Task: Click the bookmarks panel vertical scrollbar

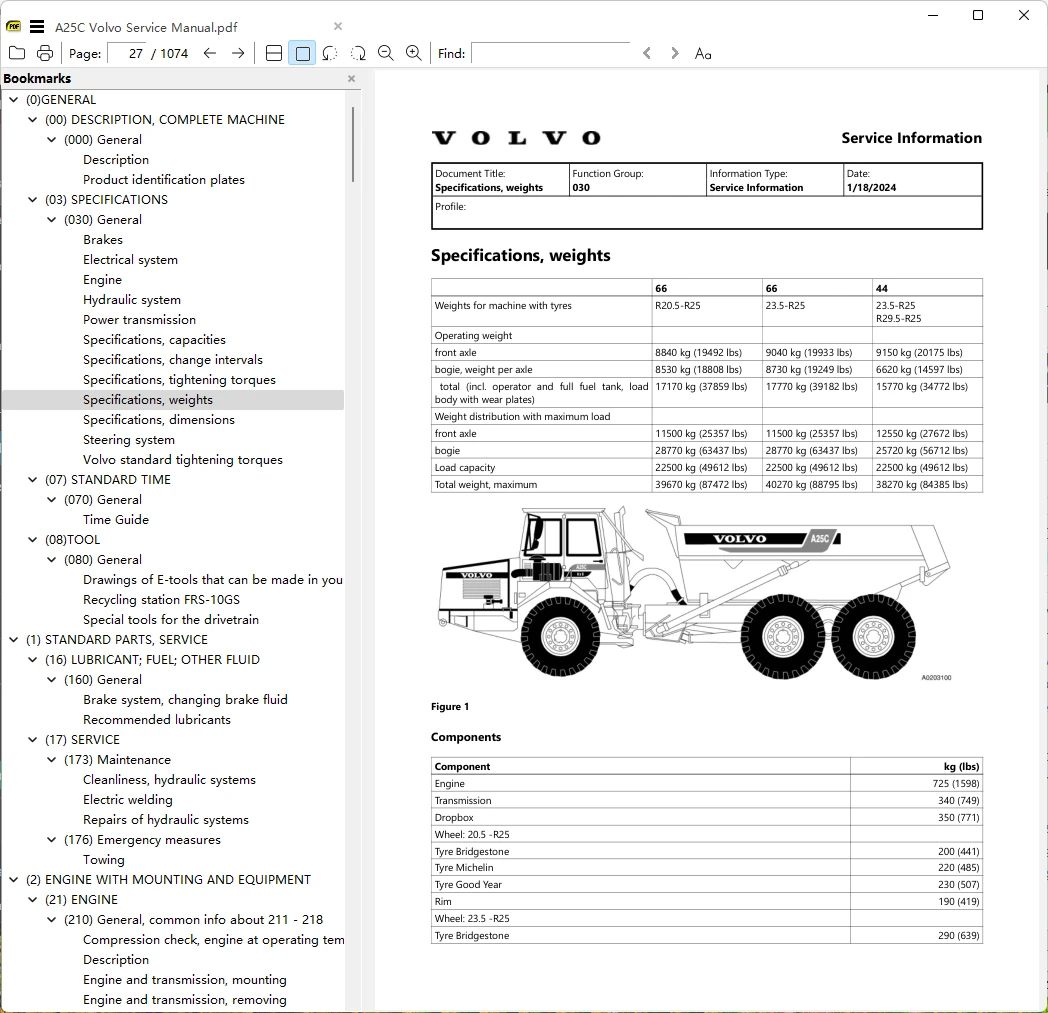Action: (352, 144)
